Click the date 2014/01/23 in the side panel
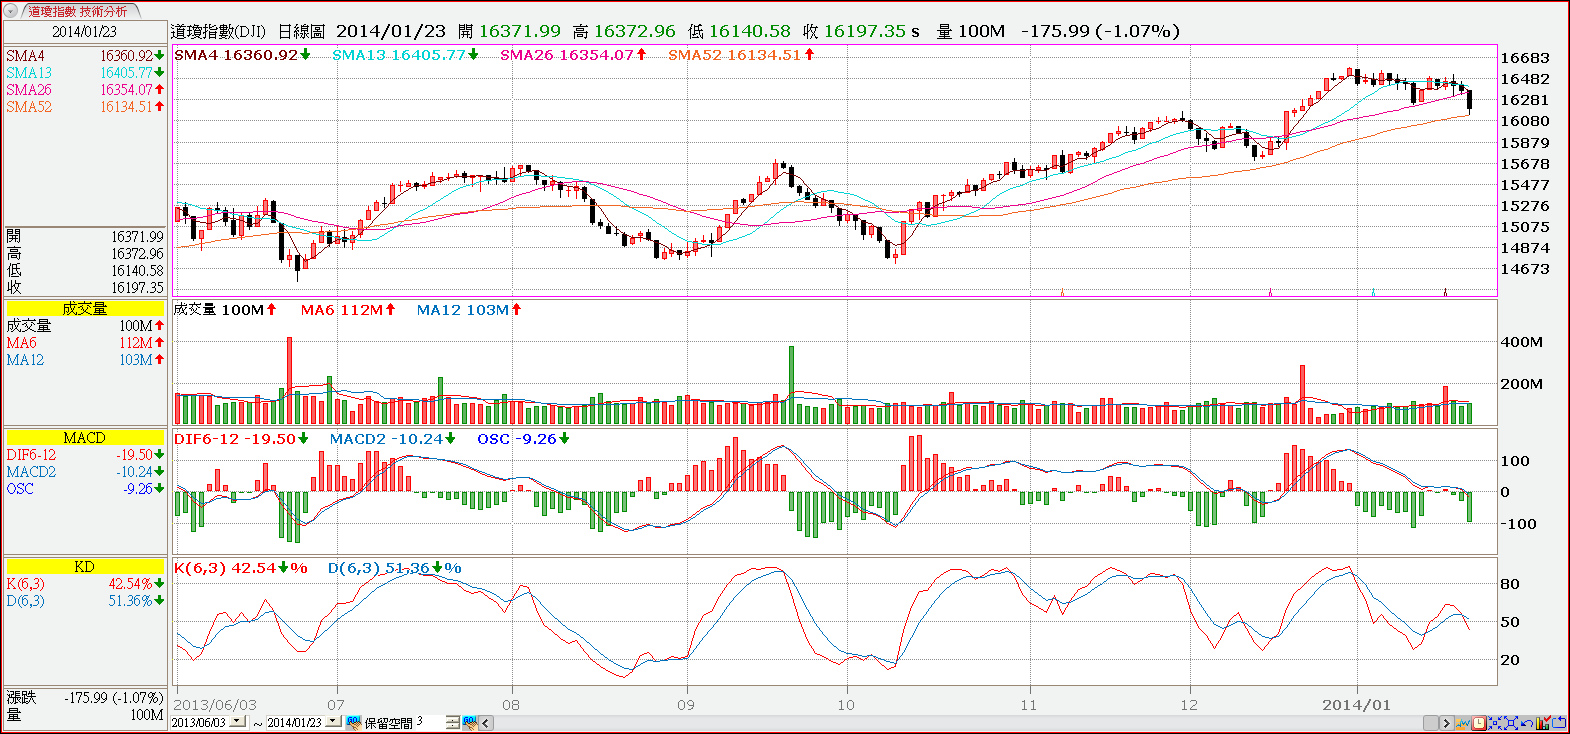 (85, 31)
